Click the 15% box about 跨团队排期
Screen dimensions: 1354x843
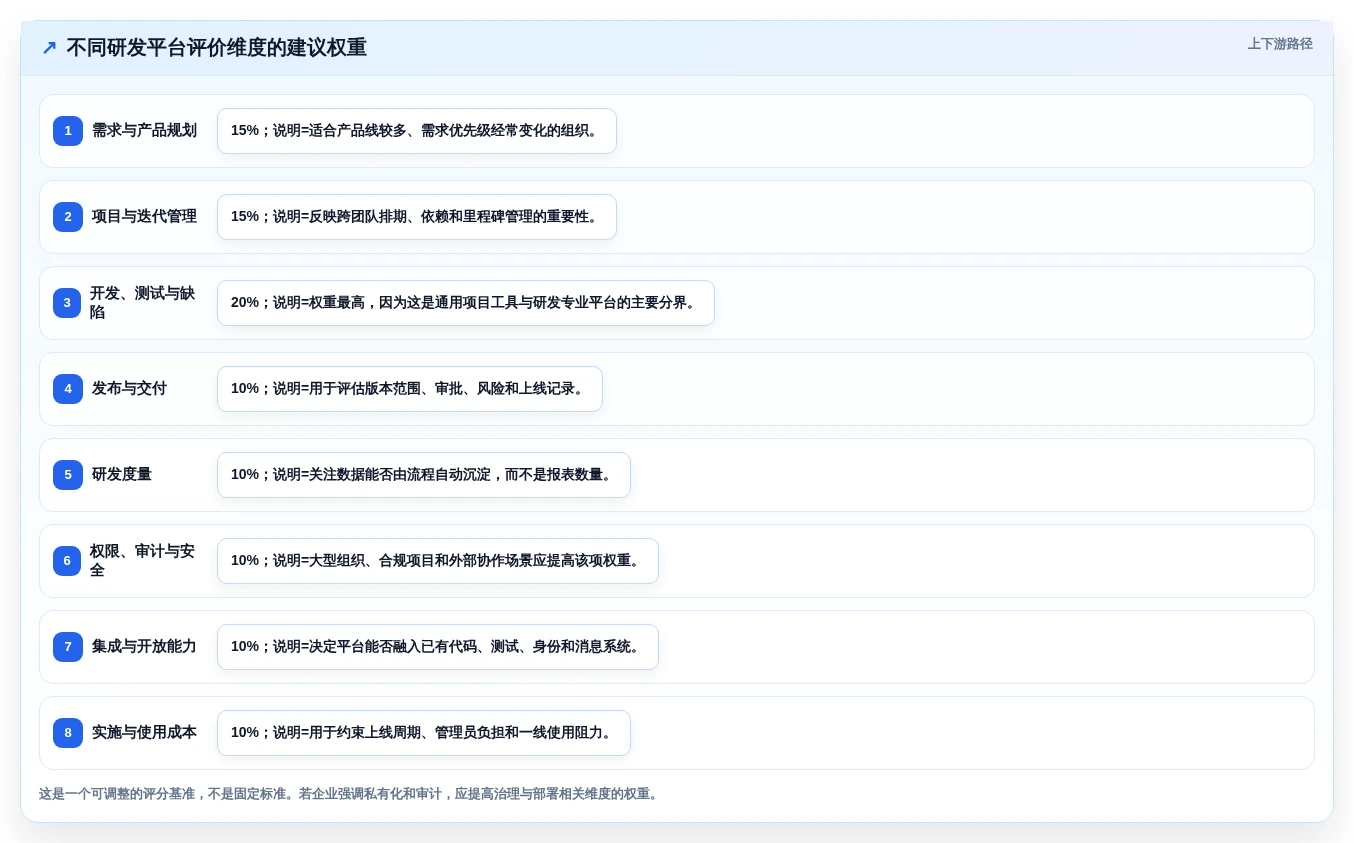click(x=417, y=217)
